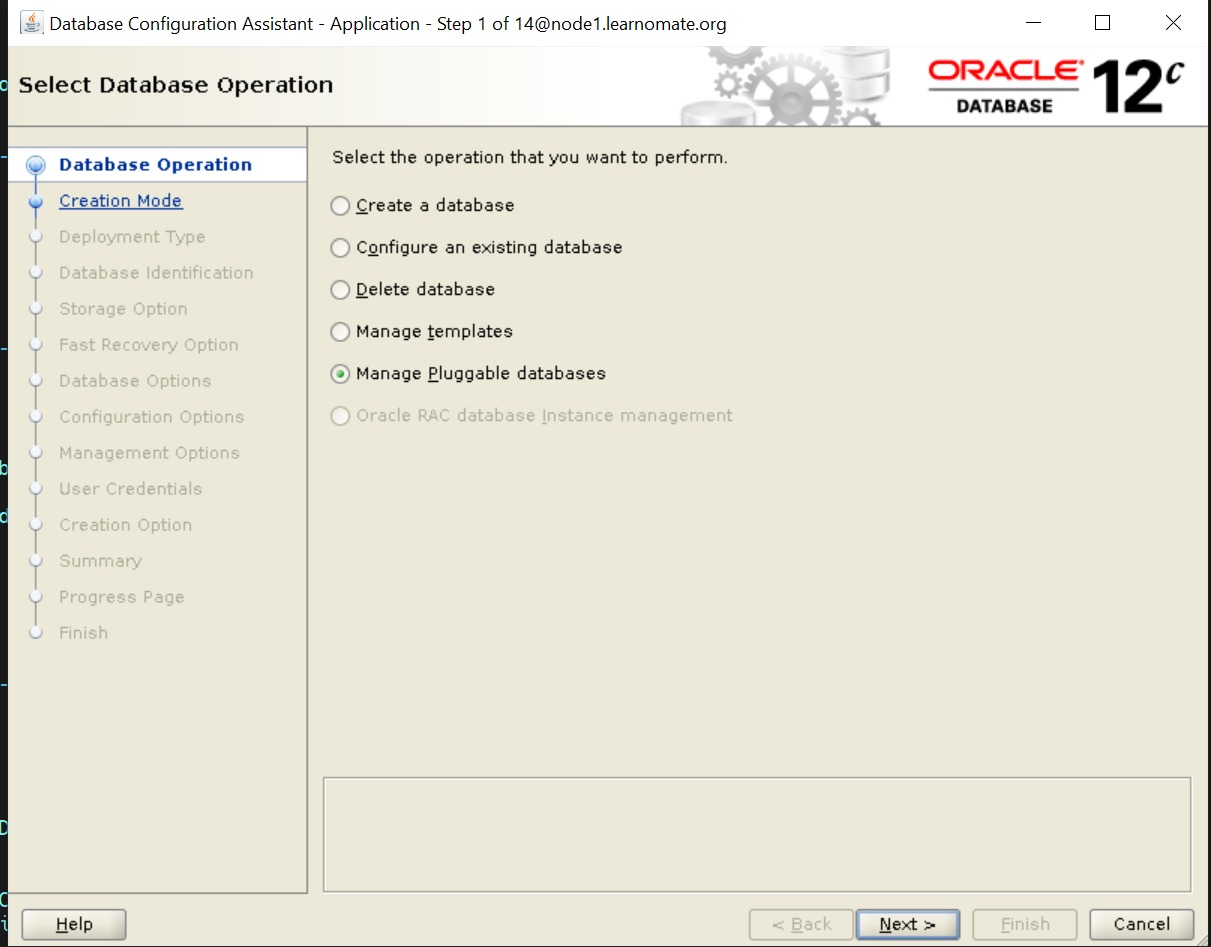This screenshot has height=947, width=1211.
Task: Click the Database Operation step bullet
Action: point(37,166)
